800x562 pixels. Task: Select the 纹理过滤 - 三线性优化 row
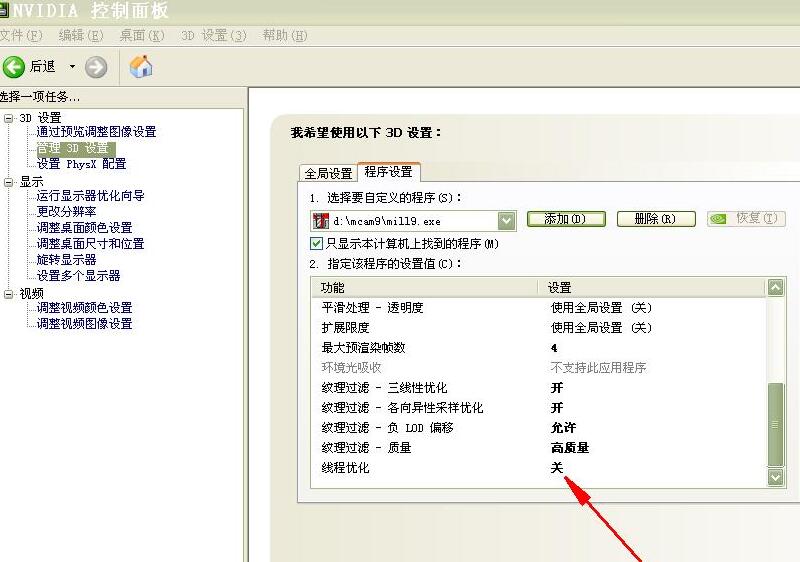(539, 388)
